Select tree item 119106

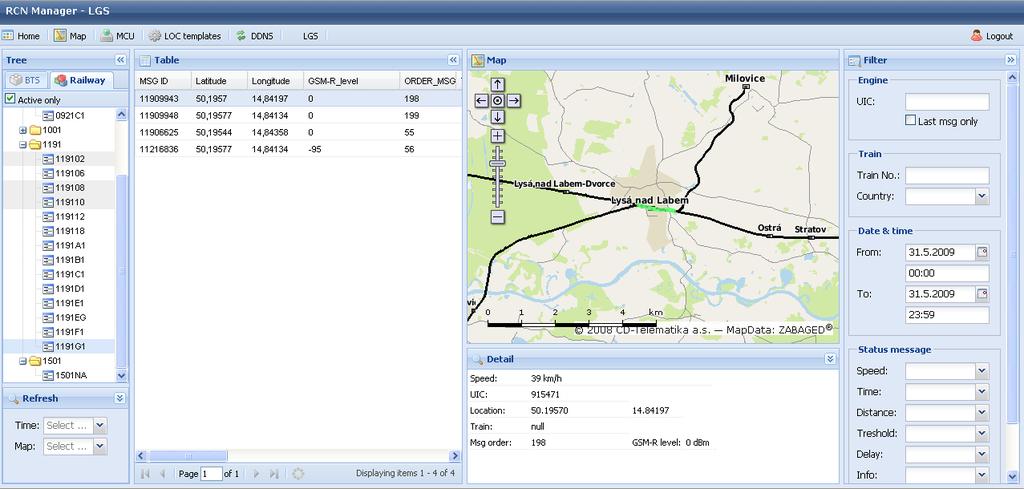pos(70,173)
